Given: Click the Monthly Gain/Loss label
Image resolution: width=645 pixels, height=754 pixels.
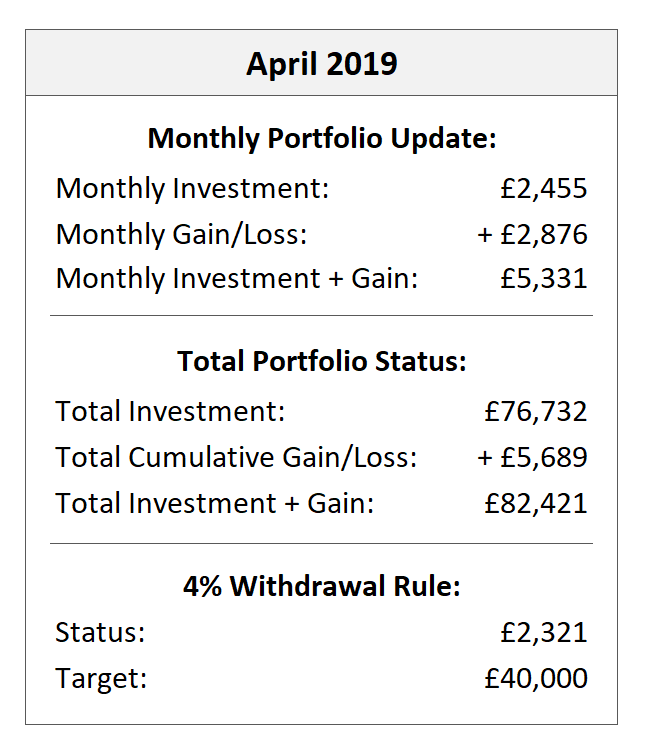Looking at the screenshot, I should 181,234.
